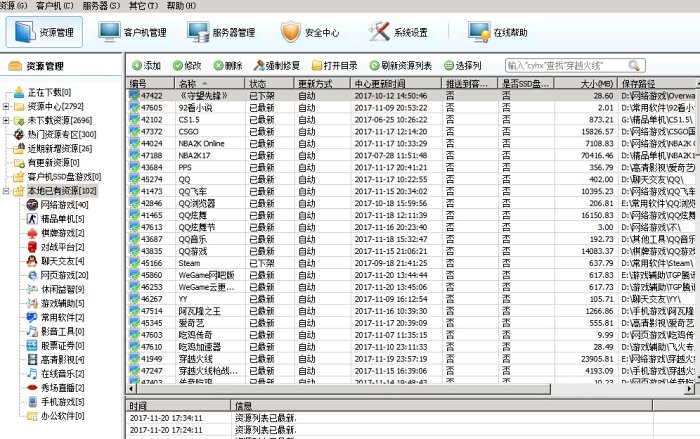Click the 在线帮助 monitor icon

(x=477, y=32)
